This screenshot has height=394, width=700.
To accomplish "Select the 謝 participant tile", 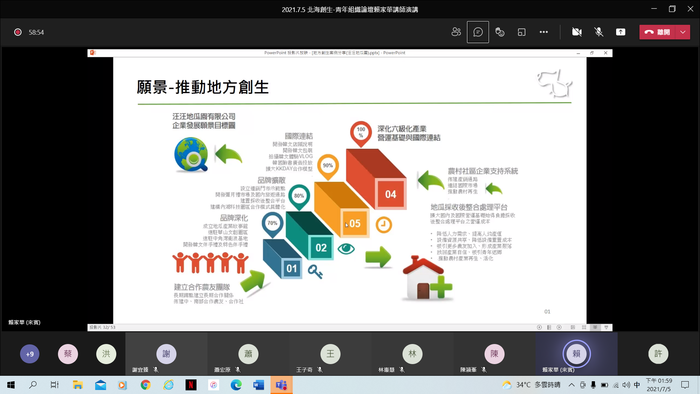I will 166,354.
